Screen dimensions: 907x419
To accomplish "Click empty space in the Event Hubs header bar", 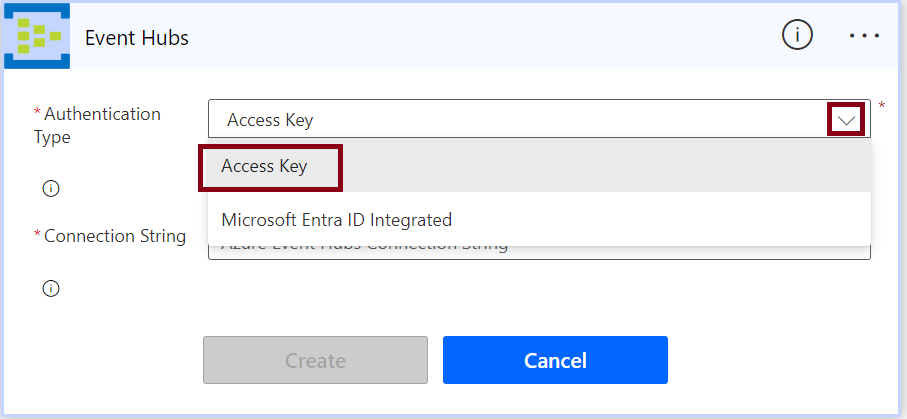I will (480, 36).
